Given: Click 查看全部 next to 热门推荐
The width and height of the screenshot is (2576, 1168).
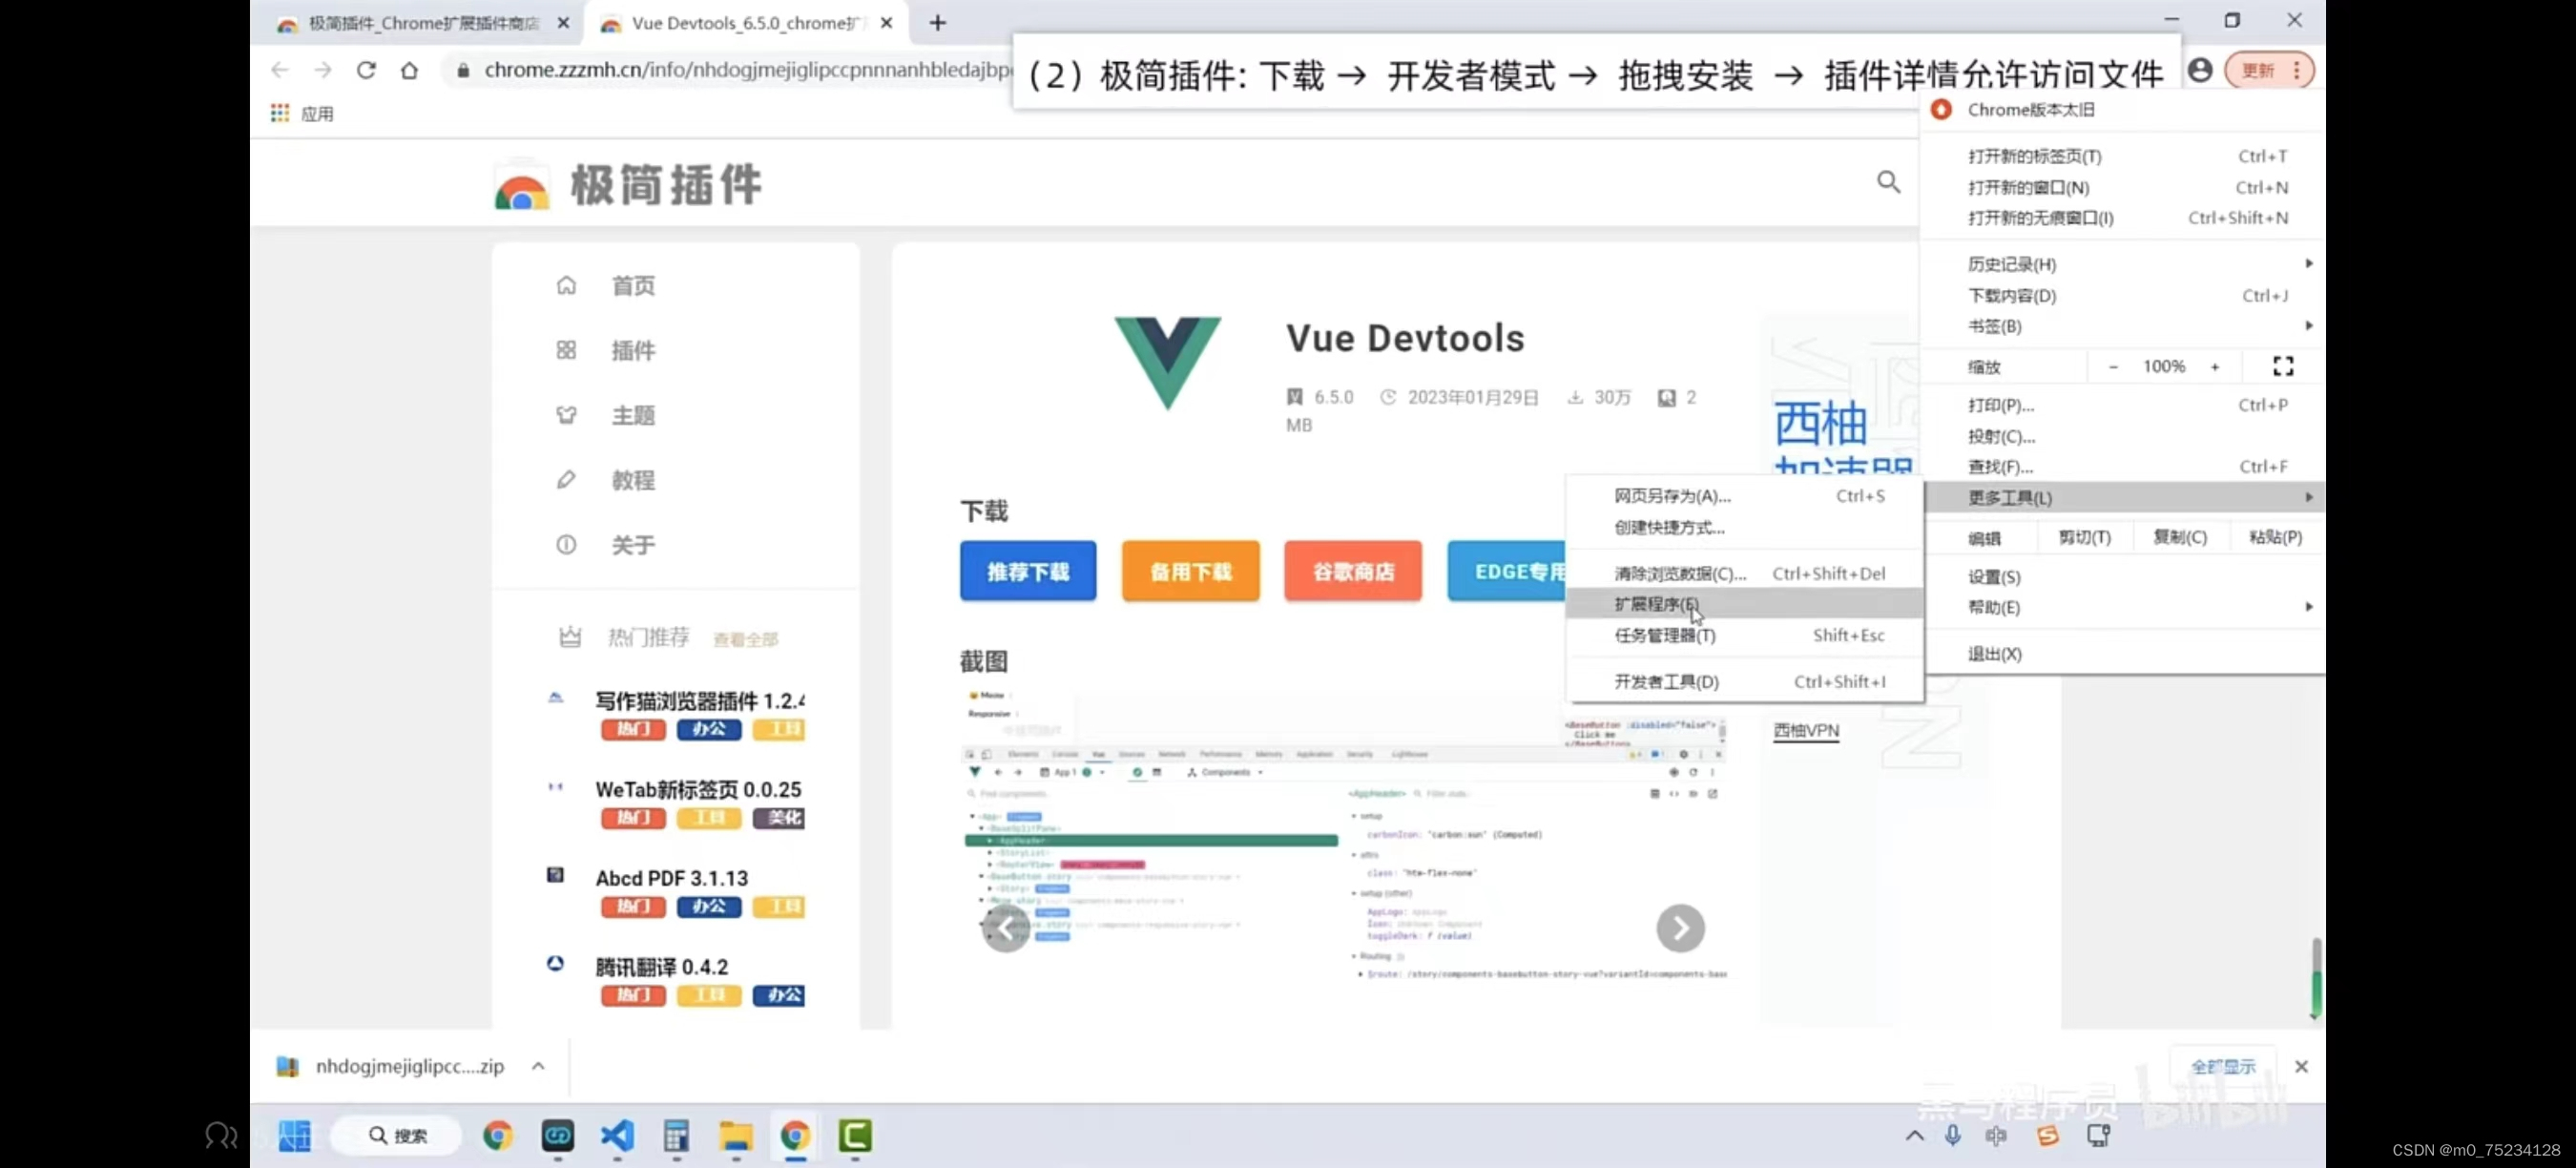Looking at the screenshot, I should [745, 639].
